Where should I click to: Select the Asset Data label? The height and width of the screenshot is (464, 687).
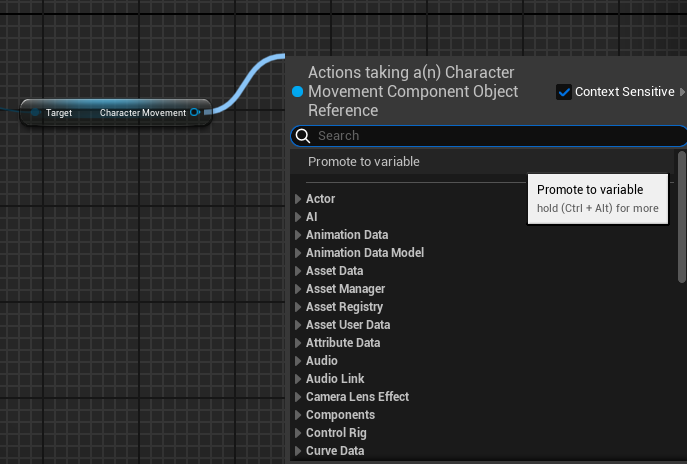pos(334,271)
